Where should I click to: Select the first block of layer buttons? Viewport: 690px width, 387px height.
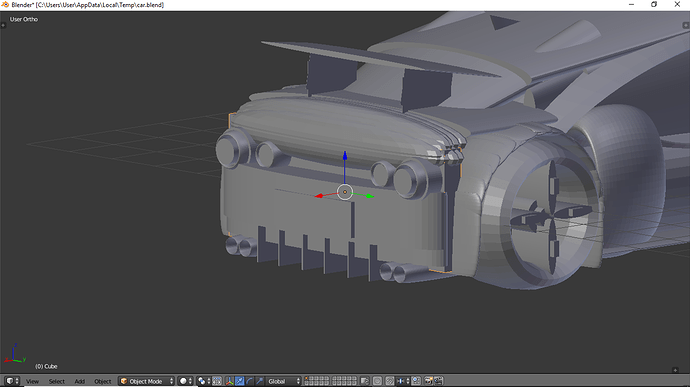pos(317,381)
